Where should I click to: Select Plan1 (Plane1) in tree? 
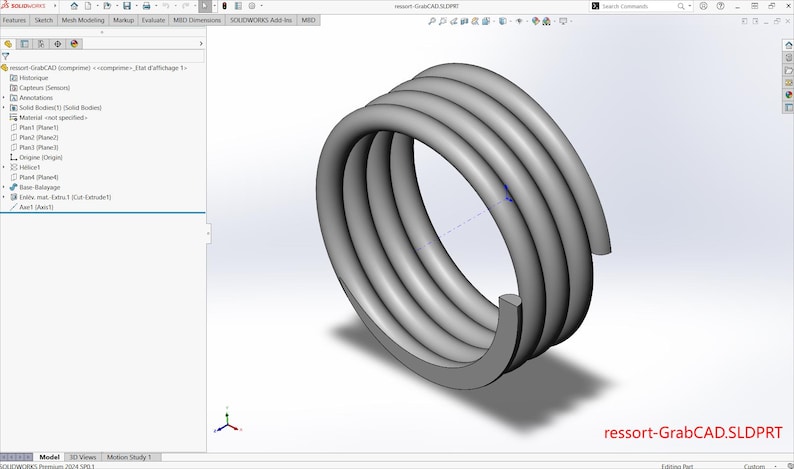(34, 128)
